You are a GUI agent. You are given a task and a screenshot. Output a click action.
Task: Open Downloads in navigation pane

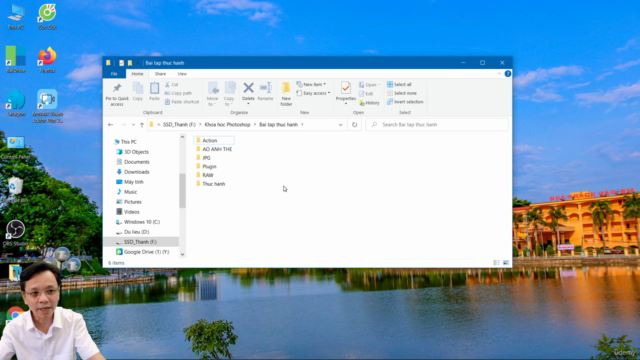pos(133,172)
